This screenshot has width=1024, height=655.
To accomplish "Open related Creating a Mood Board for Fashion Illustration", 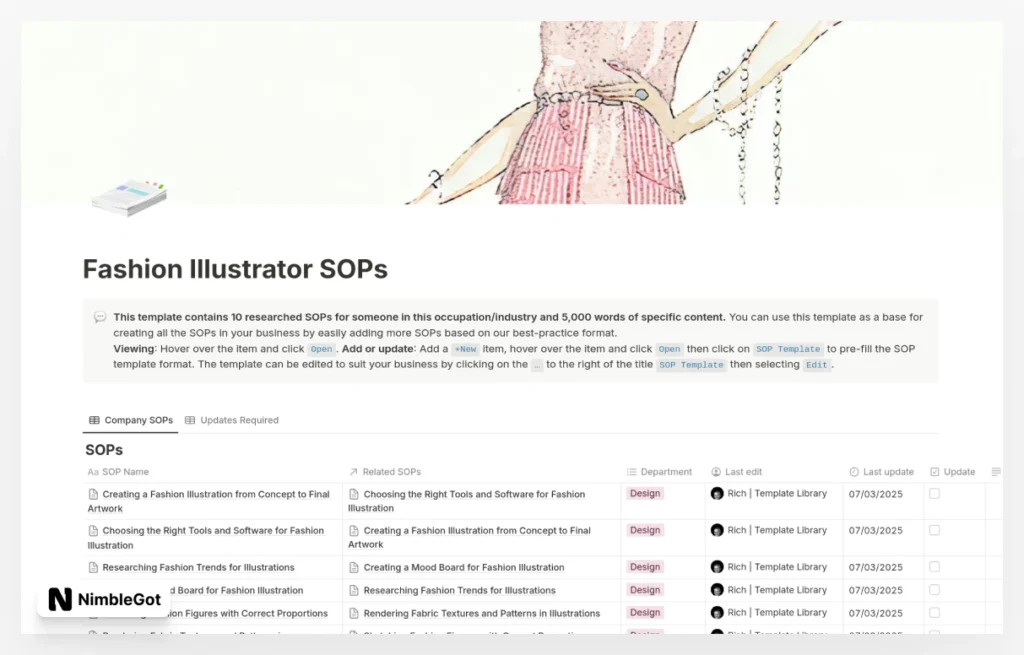I will point(464,567).
